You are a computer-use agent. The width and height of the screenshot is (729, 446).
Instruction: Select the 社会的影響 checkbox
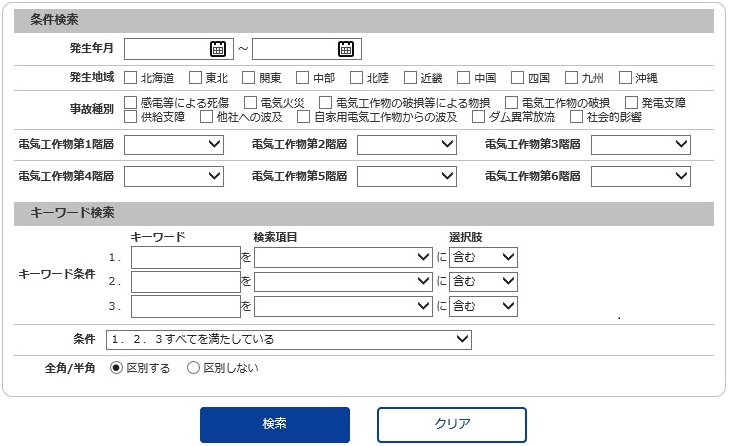coord(577,117)
